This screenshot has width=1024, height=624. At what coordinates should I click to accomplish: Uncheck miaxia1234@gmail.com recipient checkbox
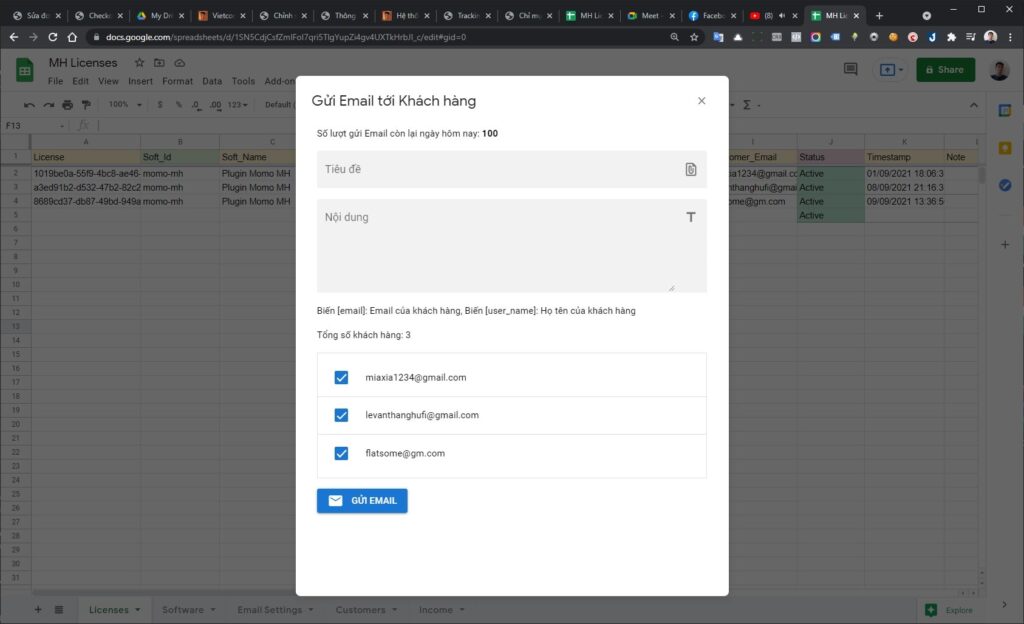point(341,378)
